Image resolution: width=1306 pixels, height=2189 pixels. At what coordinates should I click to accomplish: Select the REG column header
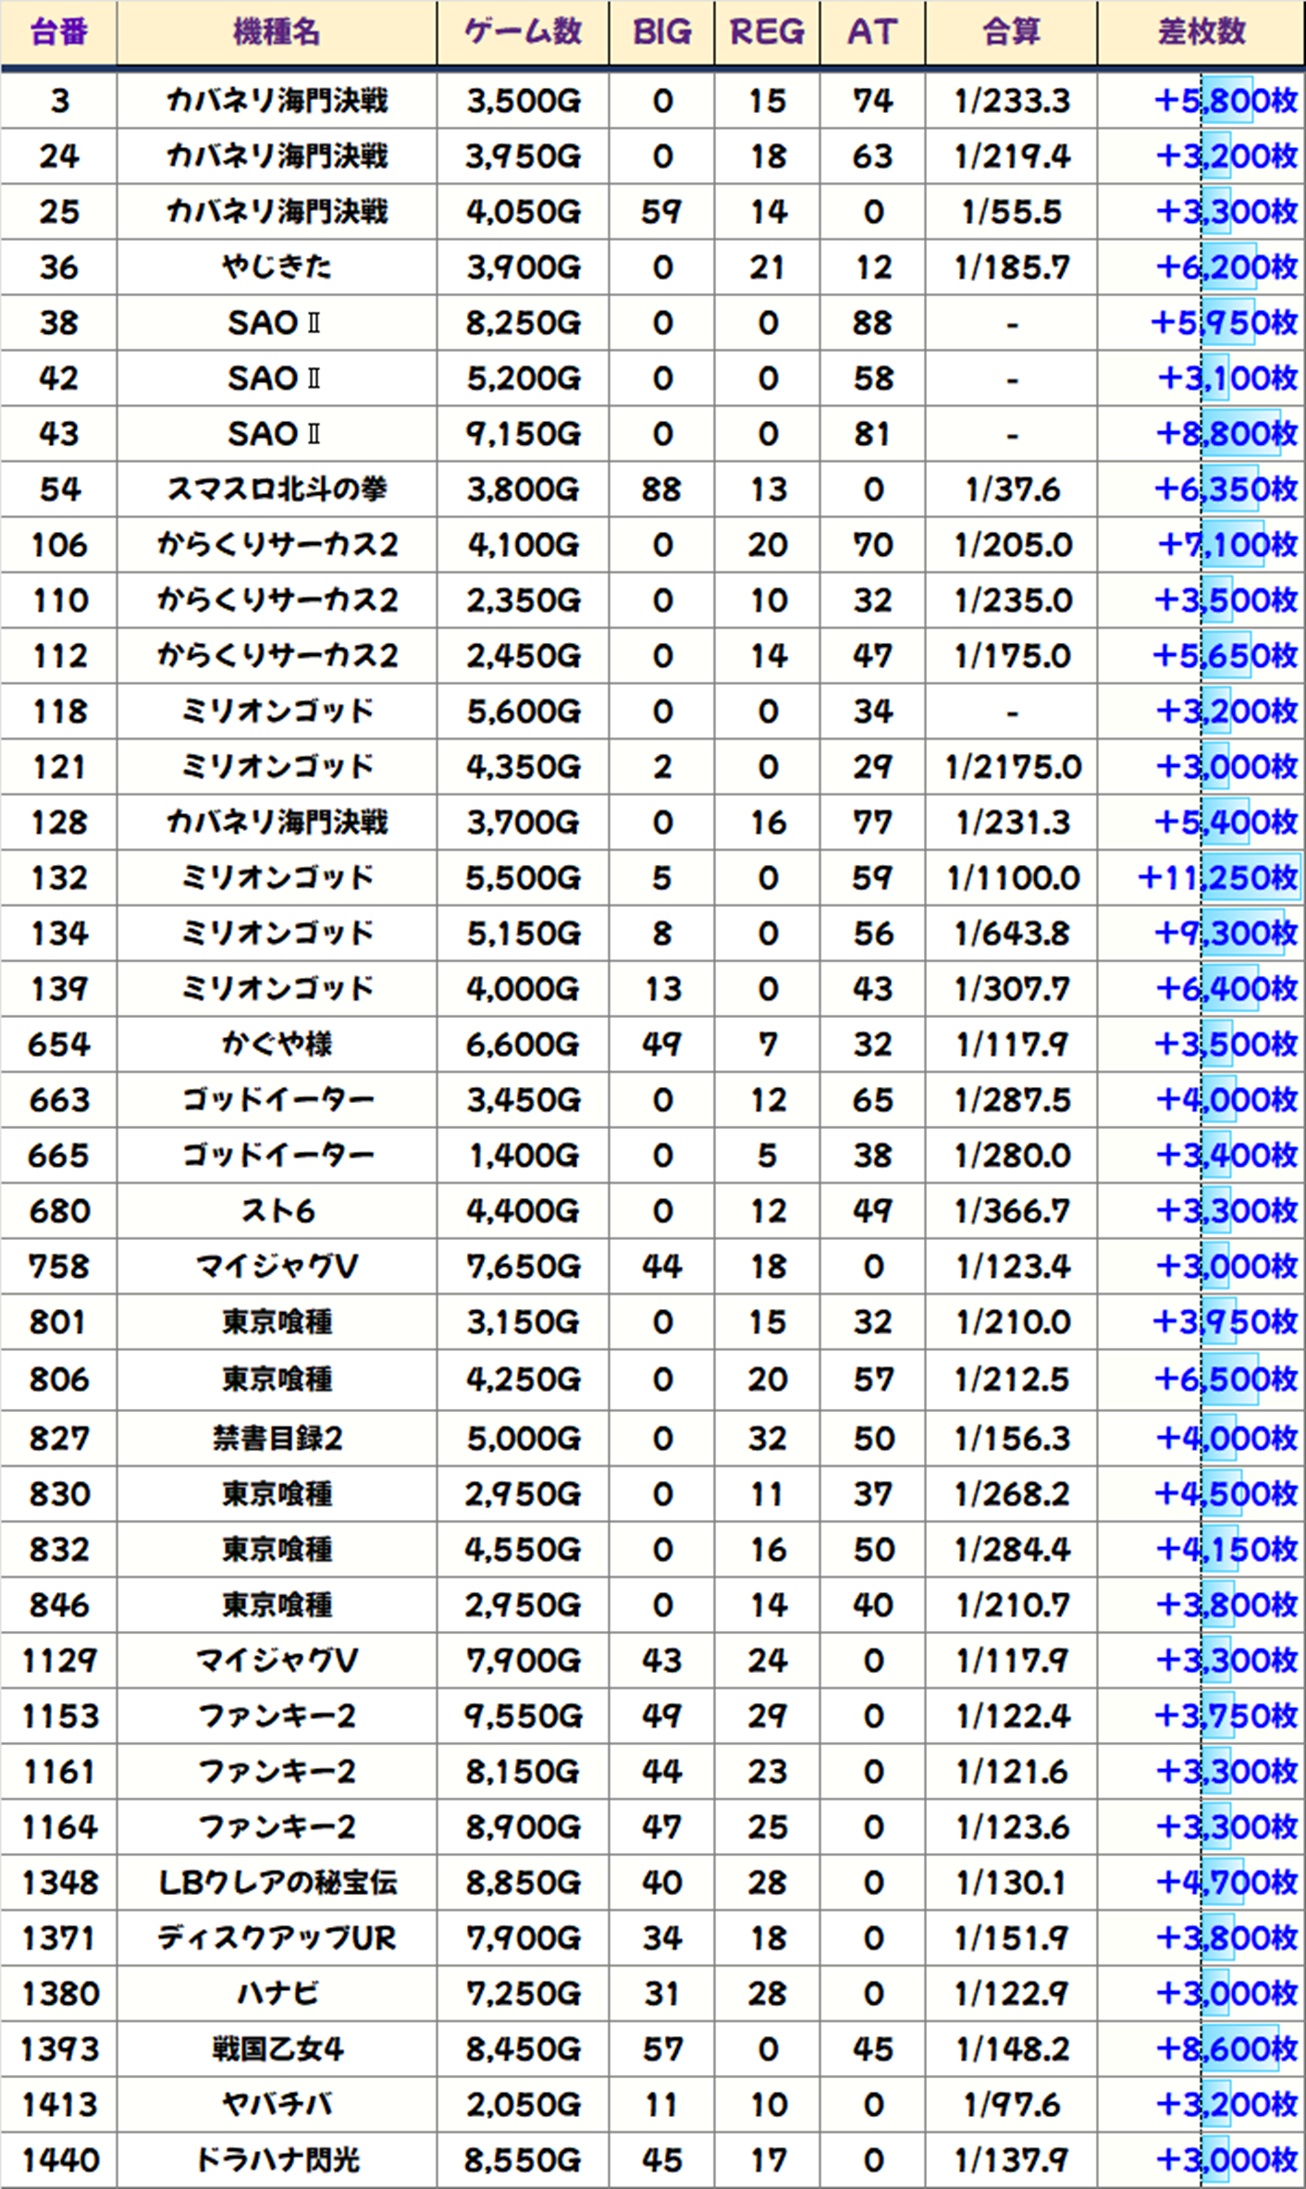[x=767, y=33]
